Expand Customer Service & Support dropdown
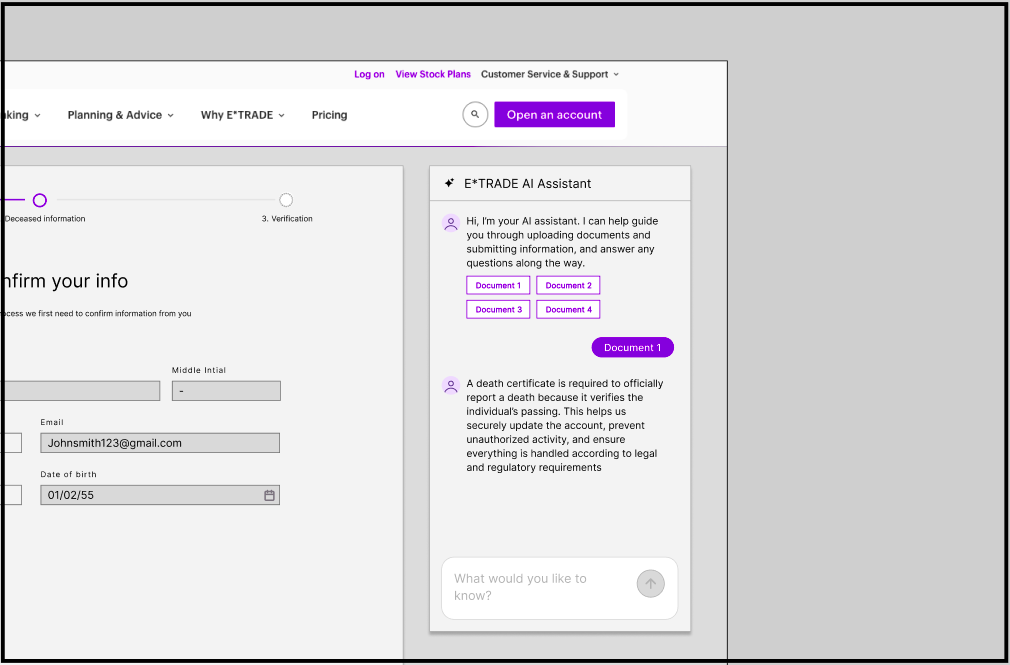This screenshot has width=1010, height=665. [549, 74]
